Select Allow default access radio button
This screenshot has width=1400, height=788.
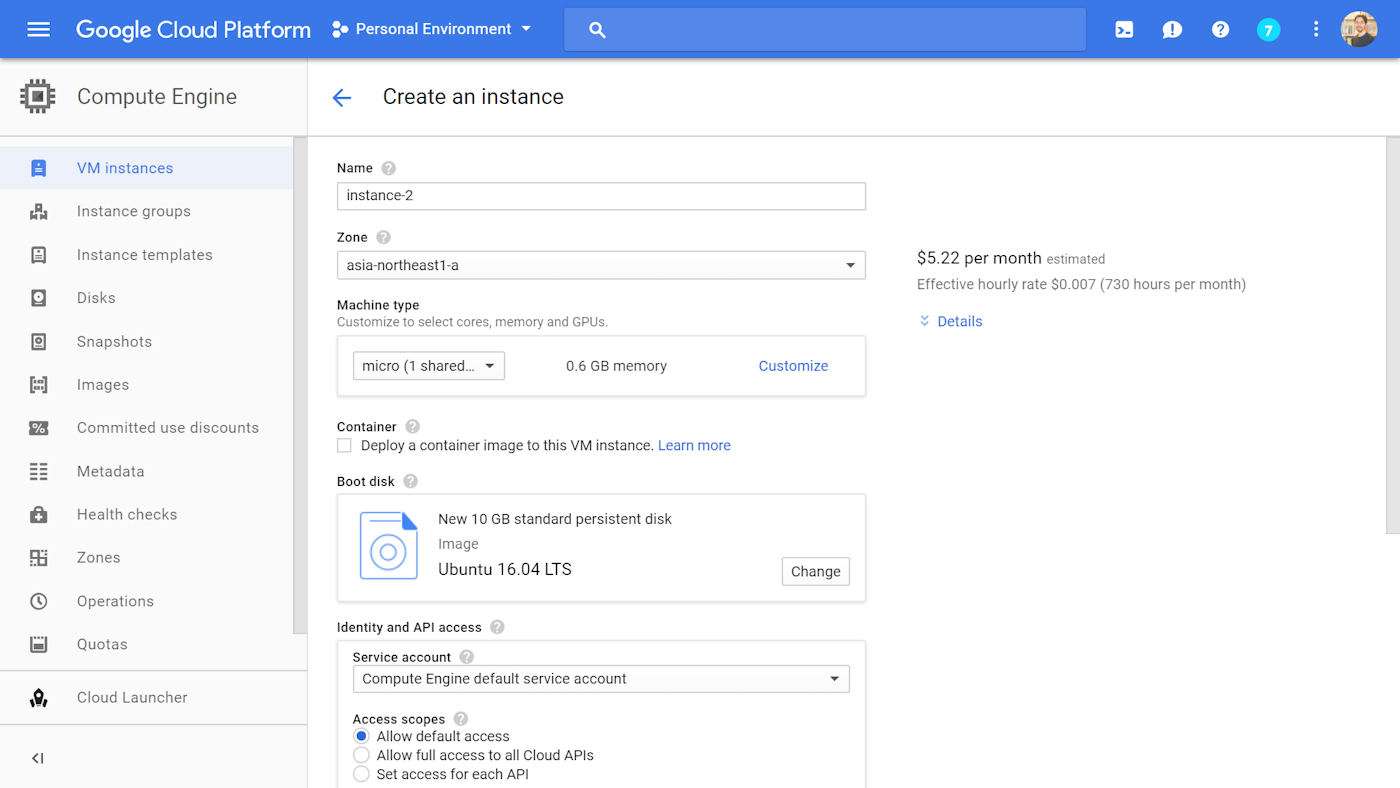pos(361,736)
